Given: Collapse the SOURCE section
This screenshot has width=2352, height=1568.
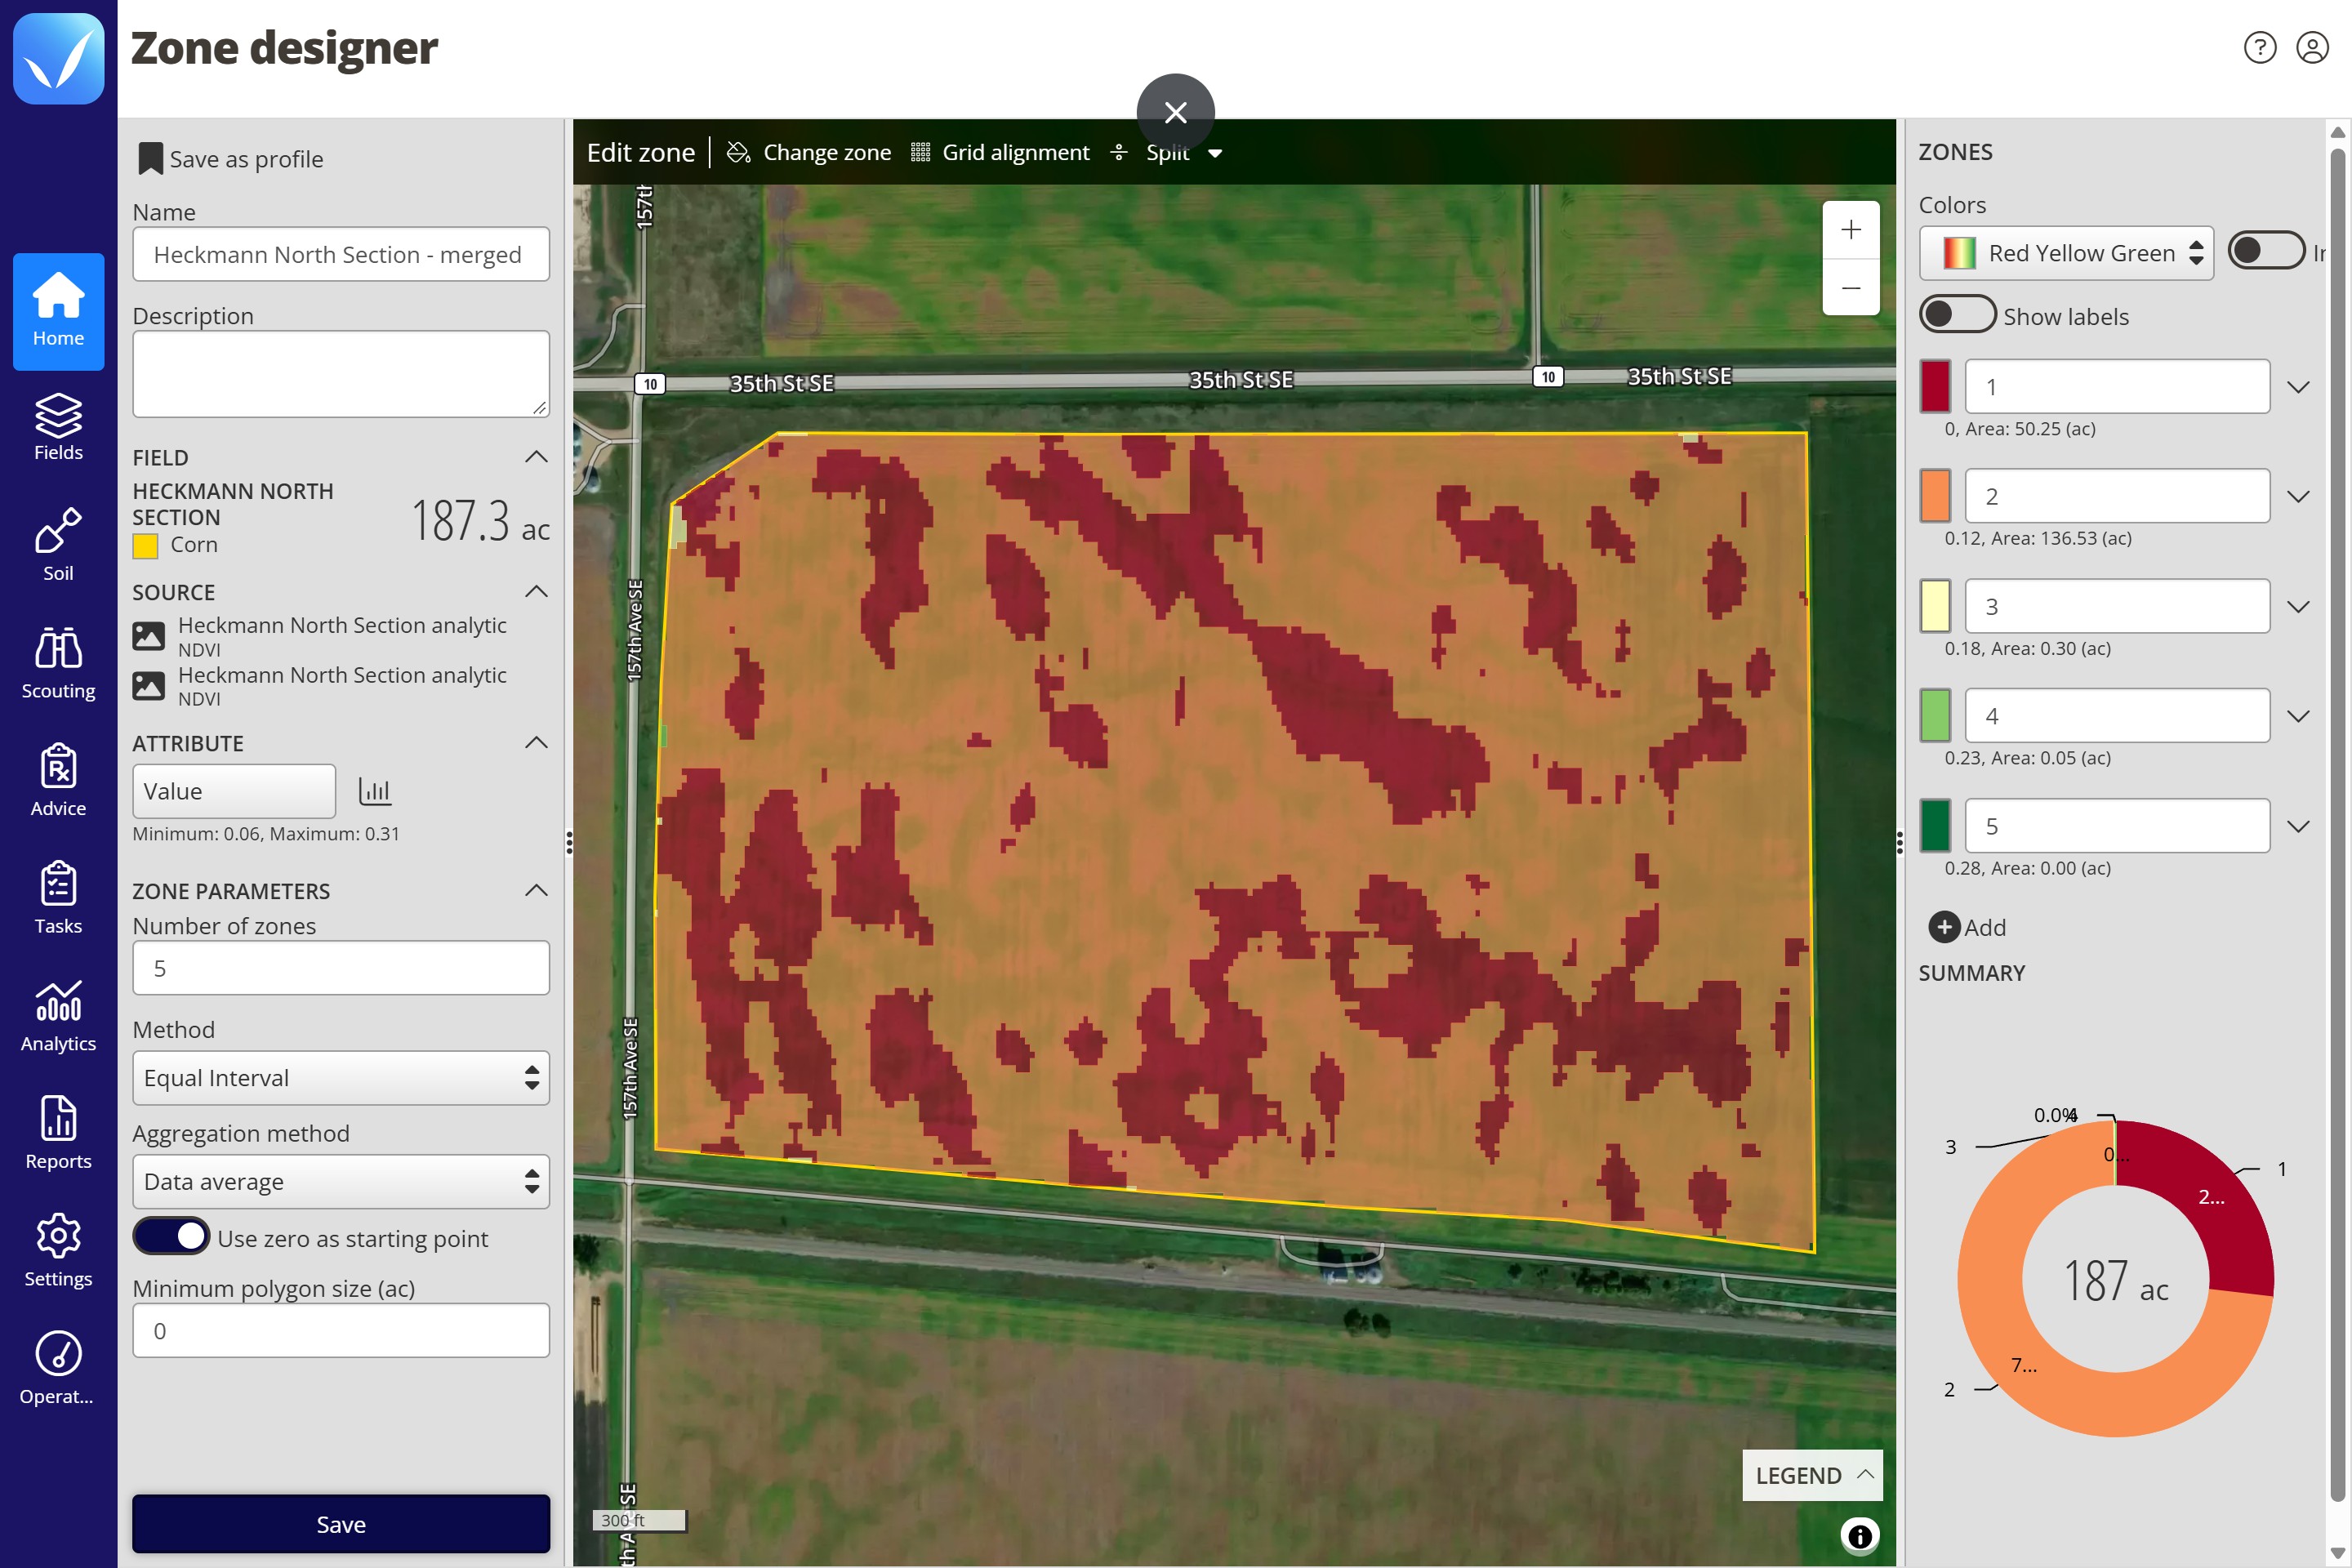Looking at the screenshot, I should tap(536, 592).
